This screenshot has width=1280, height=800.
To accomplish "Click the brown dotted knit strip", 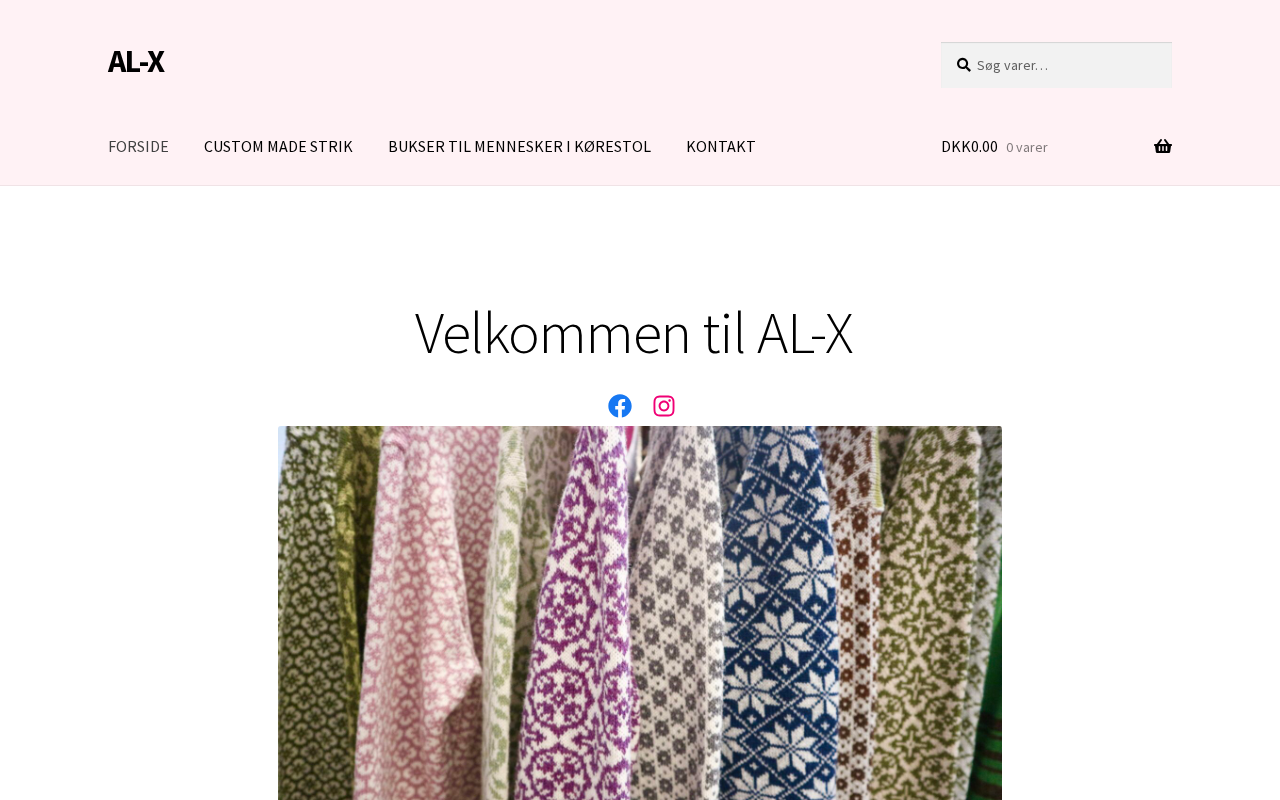I will (x=858, y=620).
